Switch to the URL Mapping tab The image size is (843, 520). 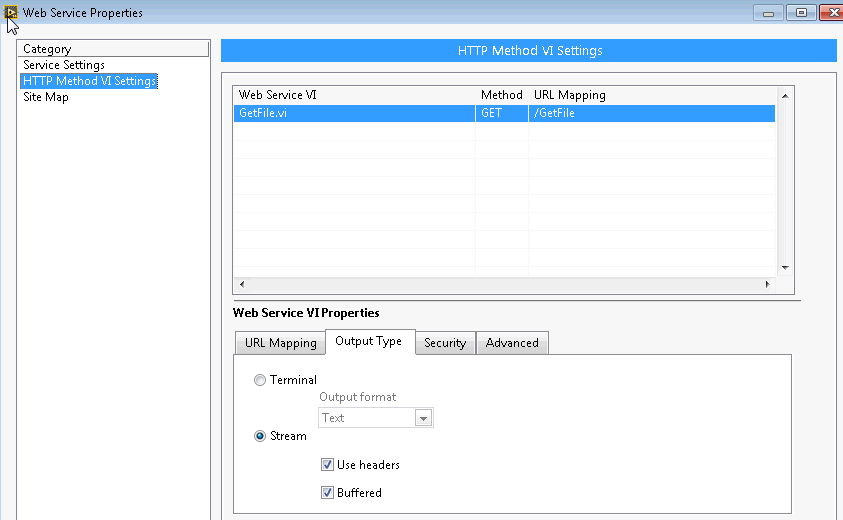point(280,343)
